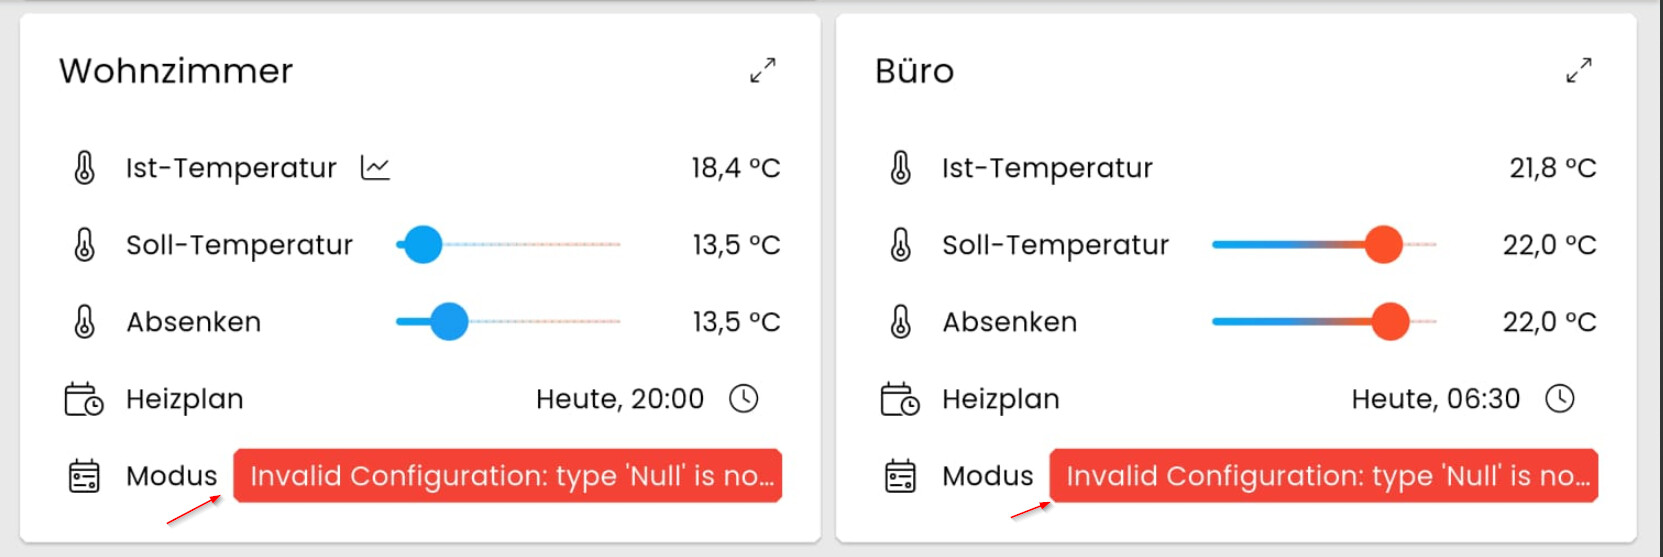Click the Wohnzimmer Ist-Temperatur thermometer icon

[85, 168]
